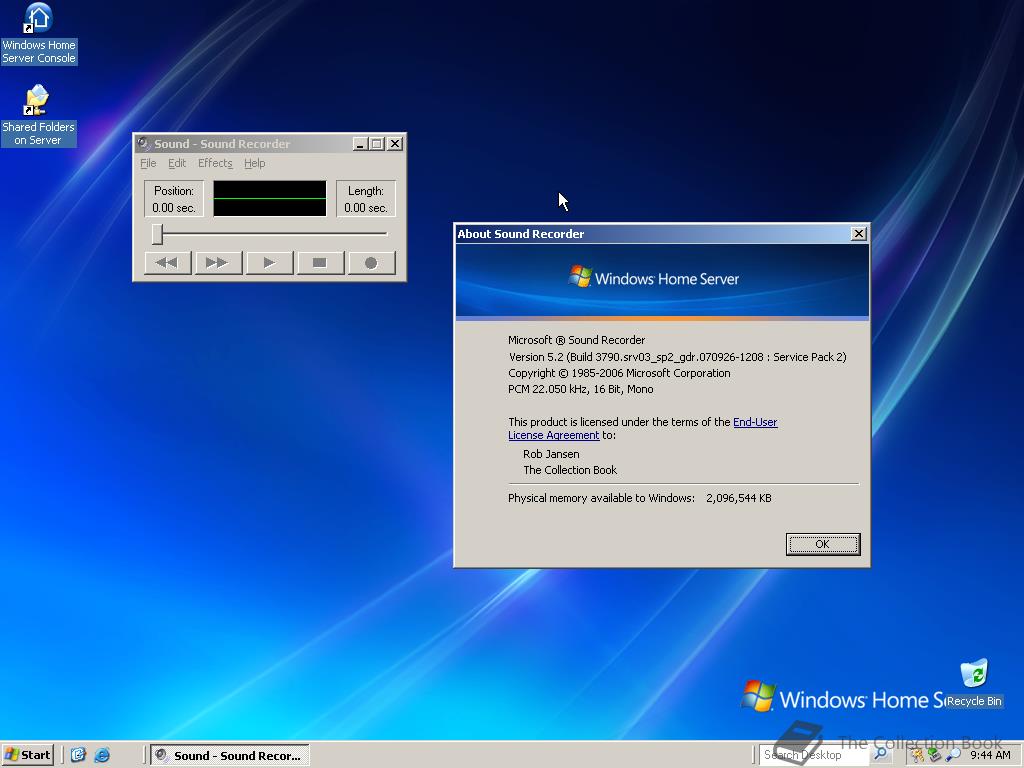Viewport: 1024px width, 768px height.
Task: Start recording with the Record button
Action: [371, 263]
